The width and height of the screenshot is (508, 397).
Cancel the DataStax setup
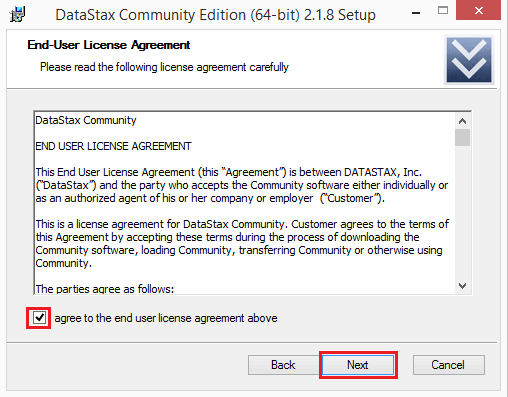coord(448,365)
